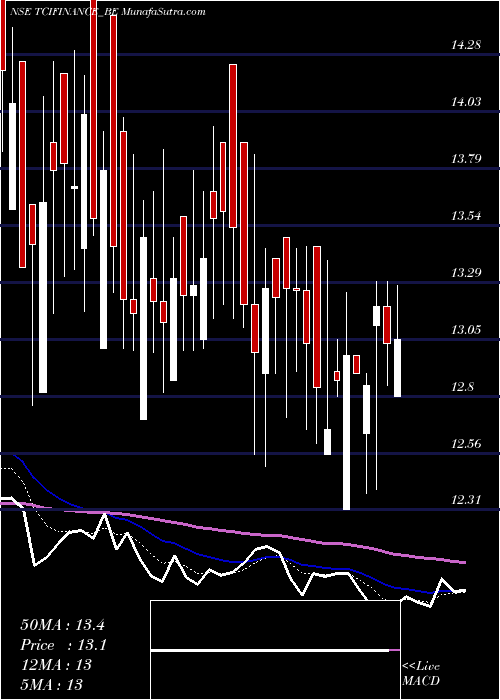Click the <<Live MACD label
The image size is (500, 700).
tap(421, 674)
